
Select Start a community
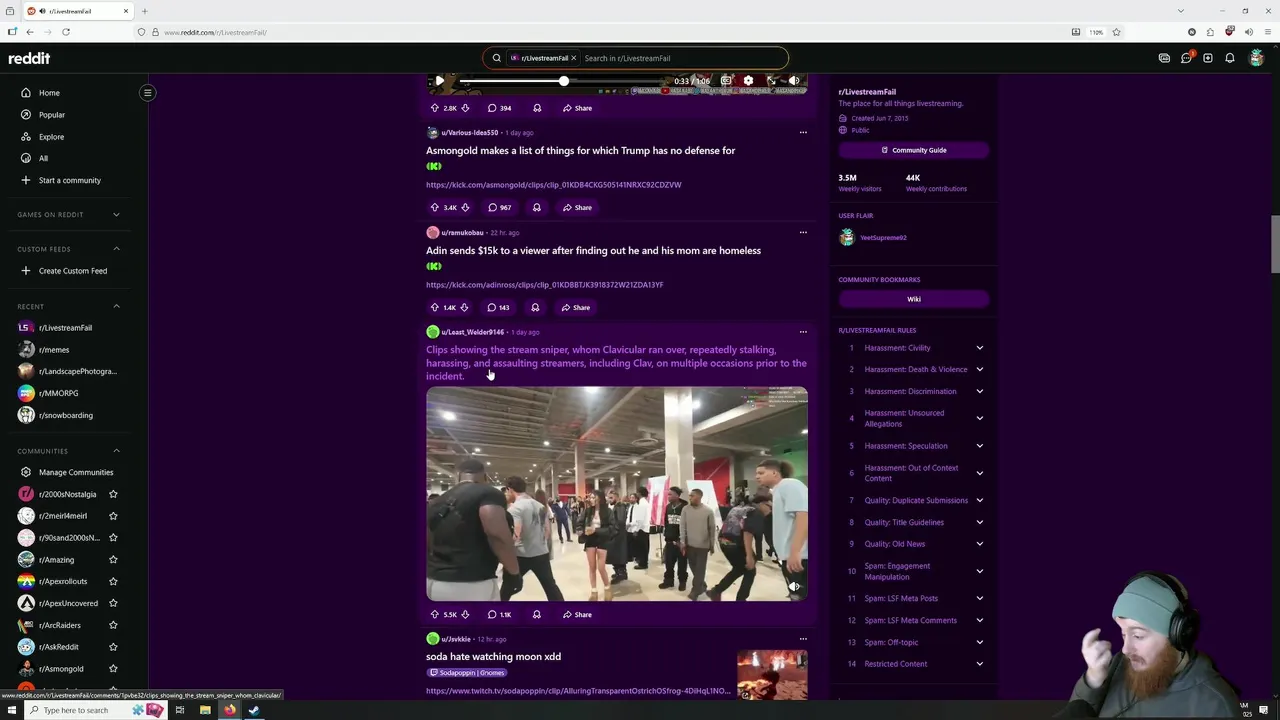[70, 181]
